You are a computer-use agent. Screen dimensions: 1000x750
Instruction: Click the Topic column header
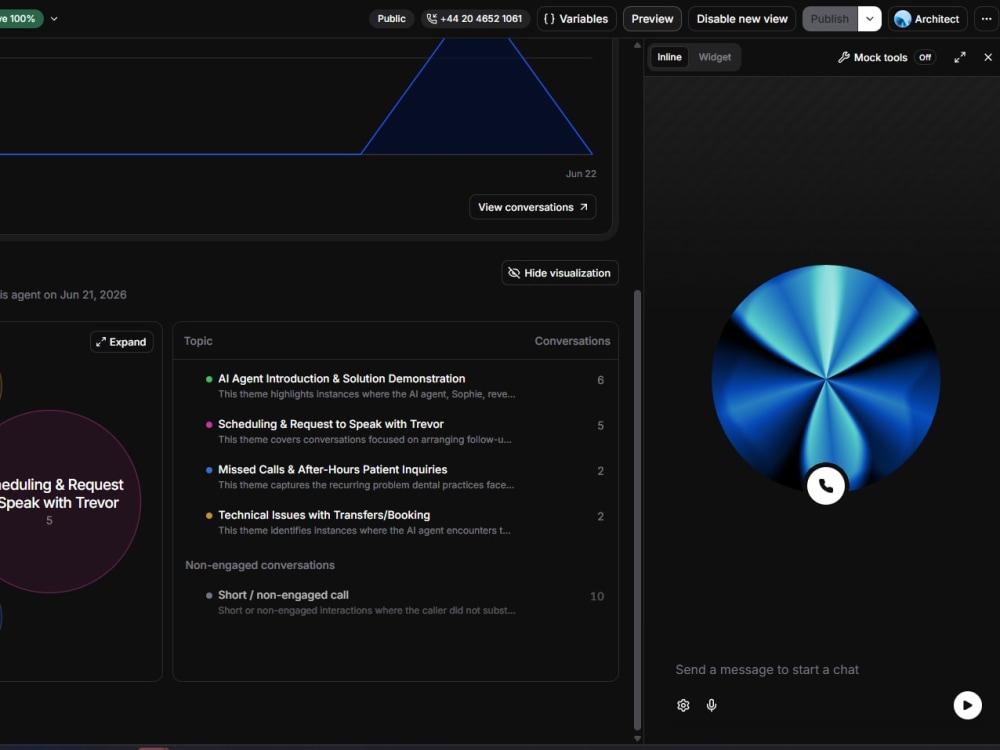click(198, 341)
